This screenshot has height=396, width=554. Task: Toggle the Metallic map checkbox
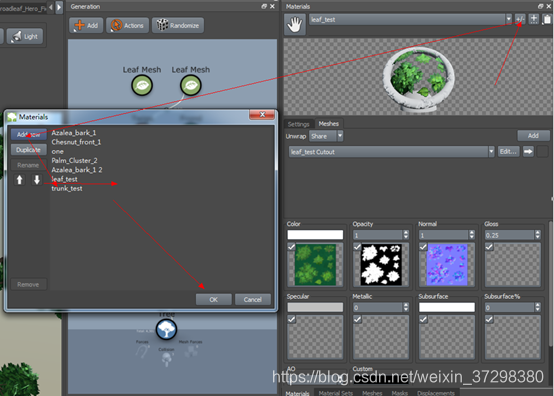click(x=357, y=319)
